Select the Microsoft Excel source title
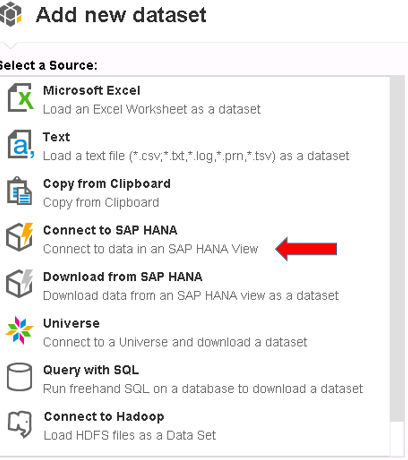 tap(92, 91)
